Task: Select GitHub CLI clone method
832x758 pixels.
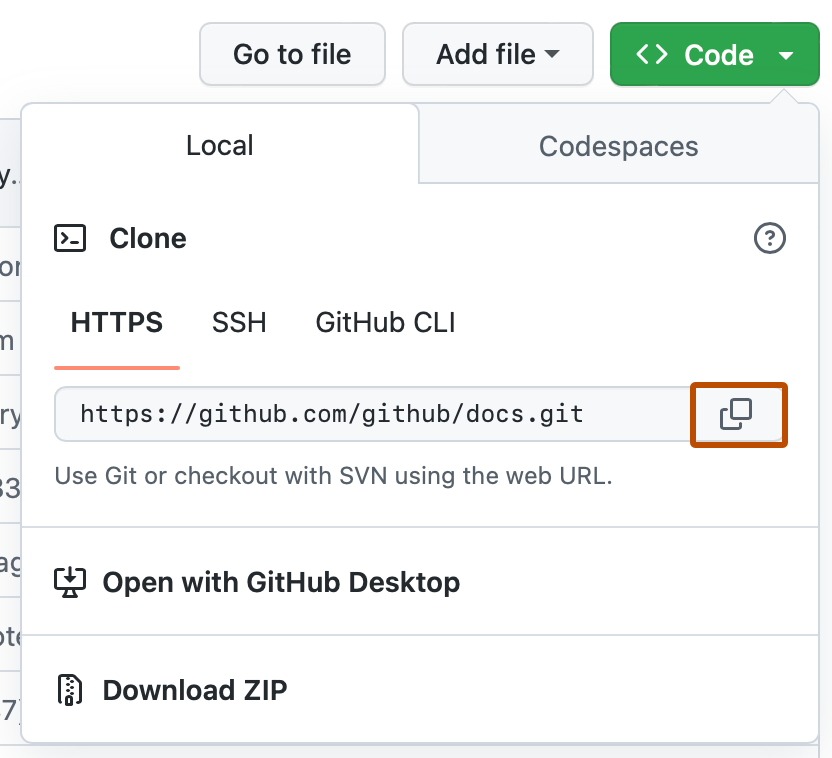Action: coord(384,322)
